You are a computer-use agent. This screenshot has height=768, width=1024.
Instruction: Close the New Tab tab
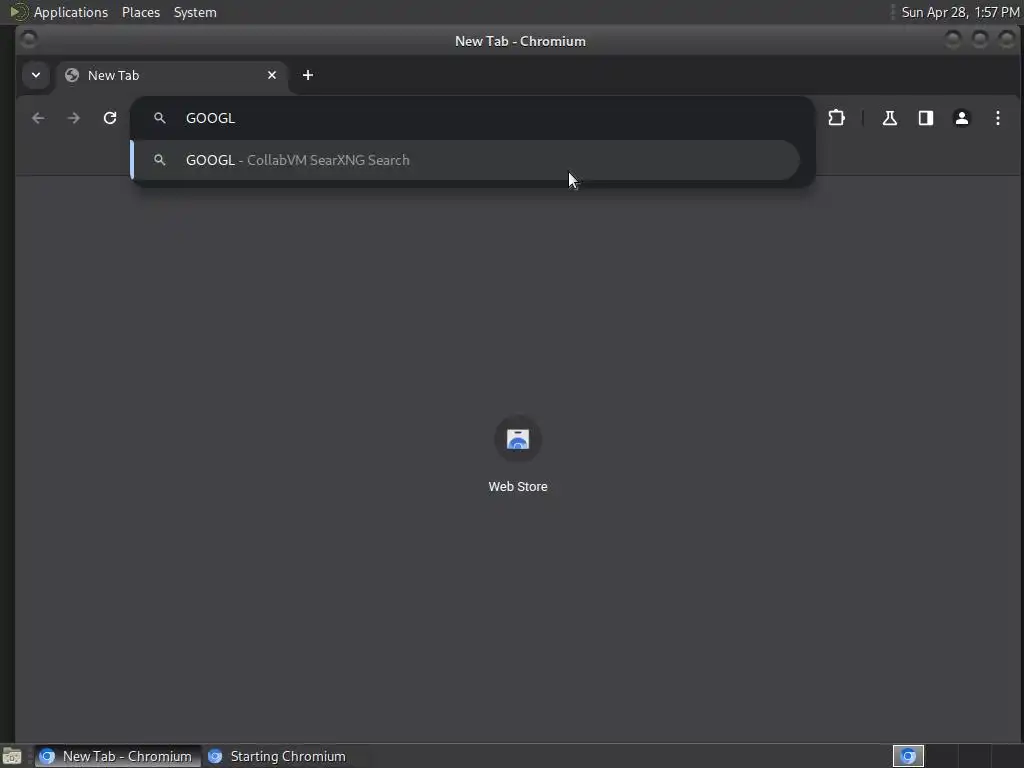point(272,75)
